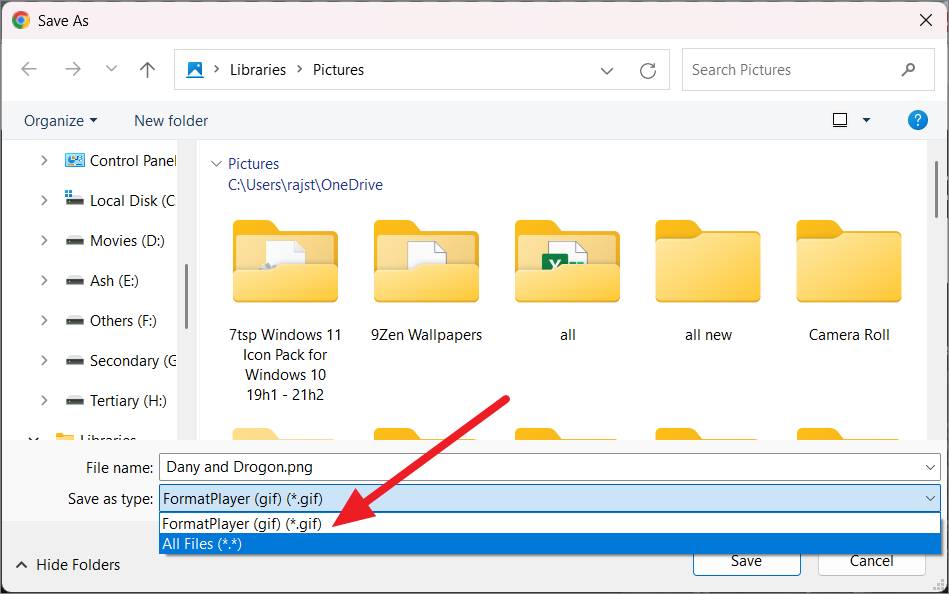949x594 pixels.
Task: Select the all new folder
Action: pyautogui.click(x=708, y=282)
